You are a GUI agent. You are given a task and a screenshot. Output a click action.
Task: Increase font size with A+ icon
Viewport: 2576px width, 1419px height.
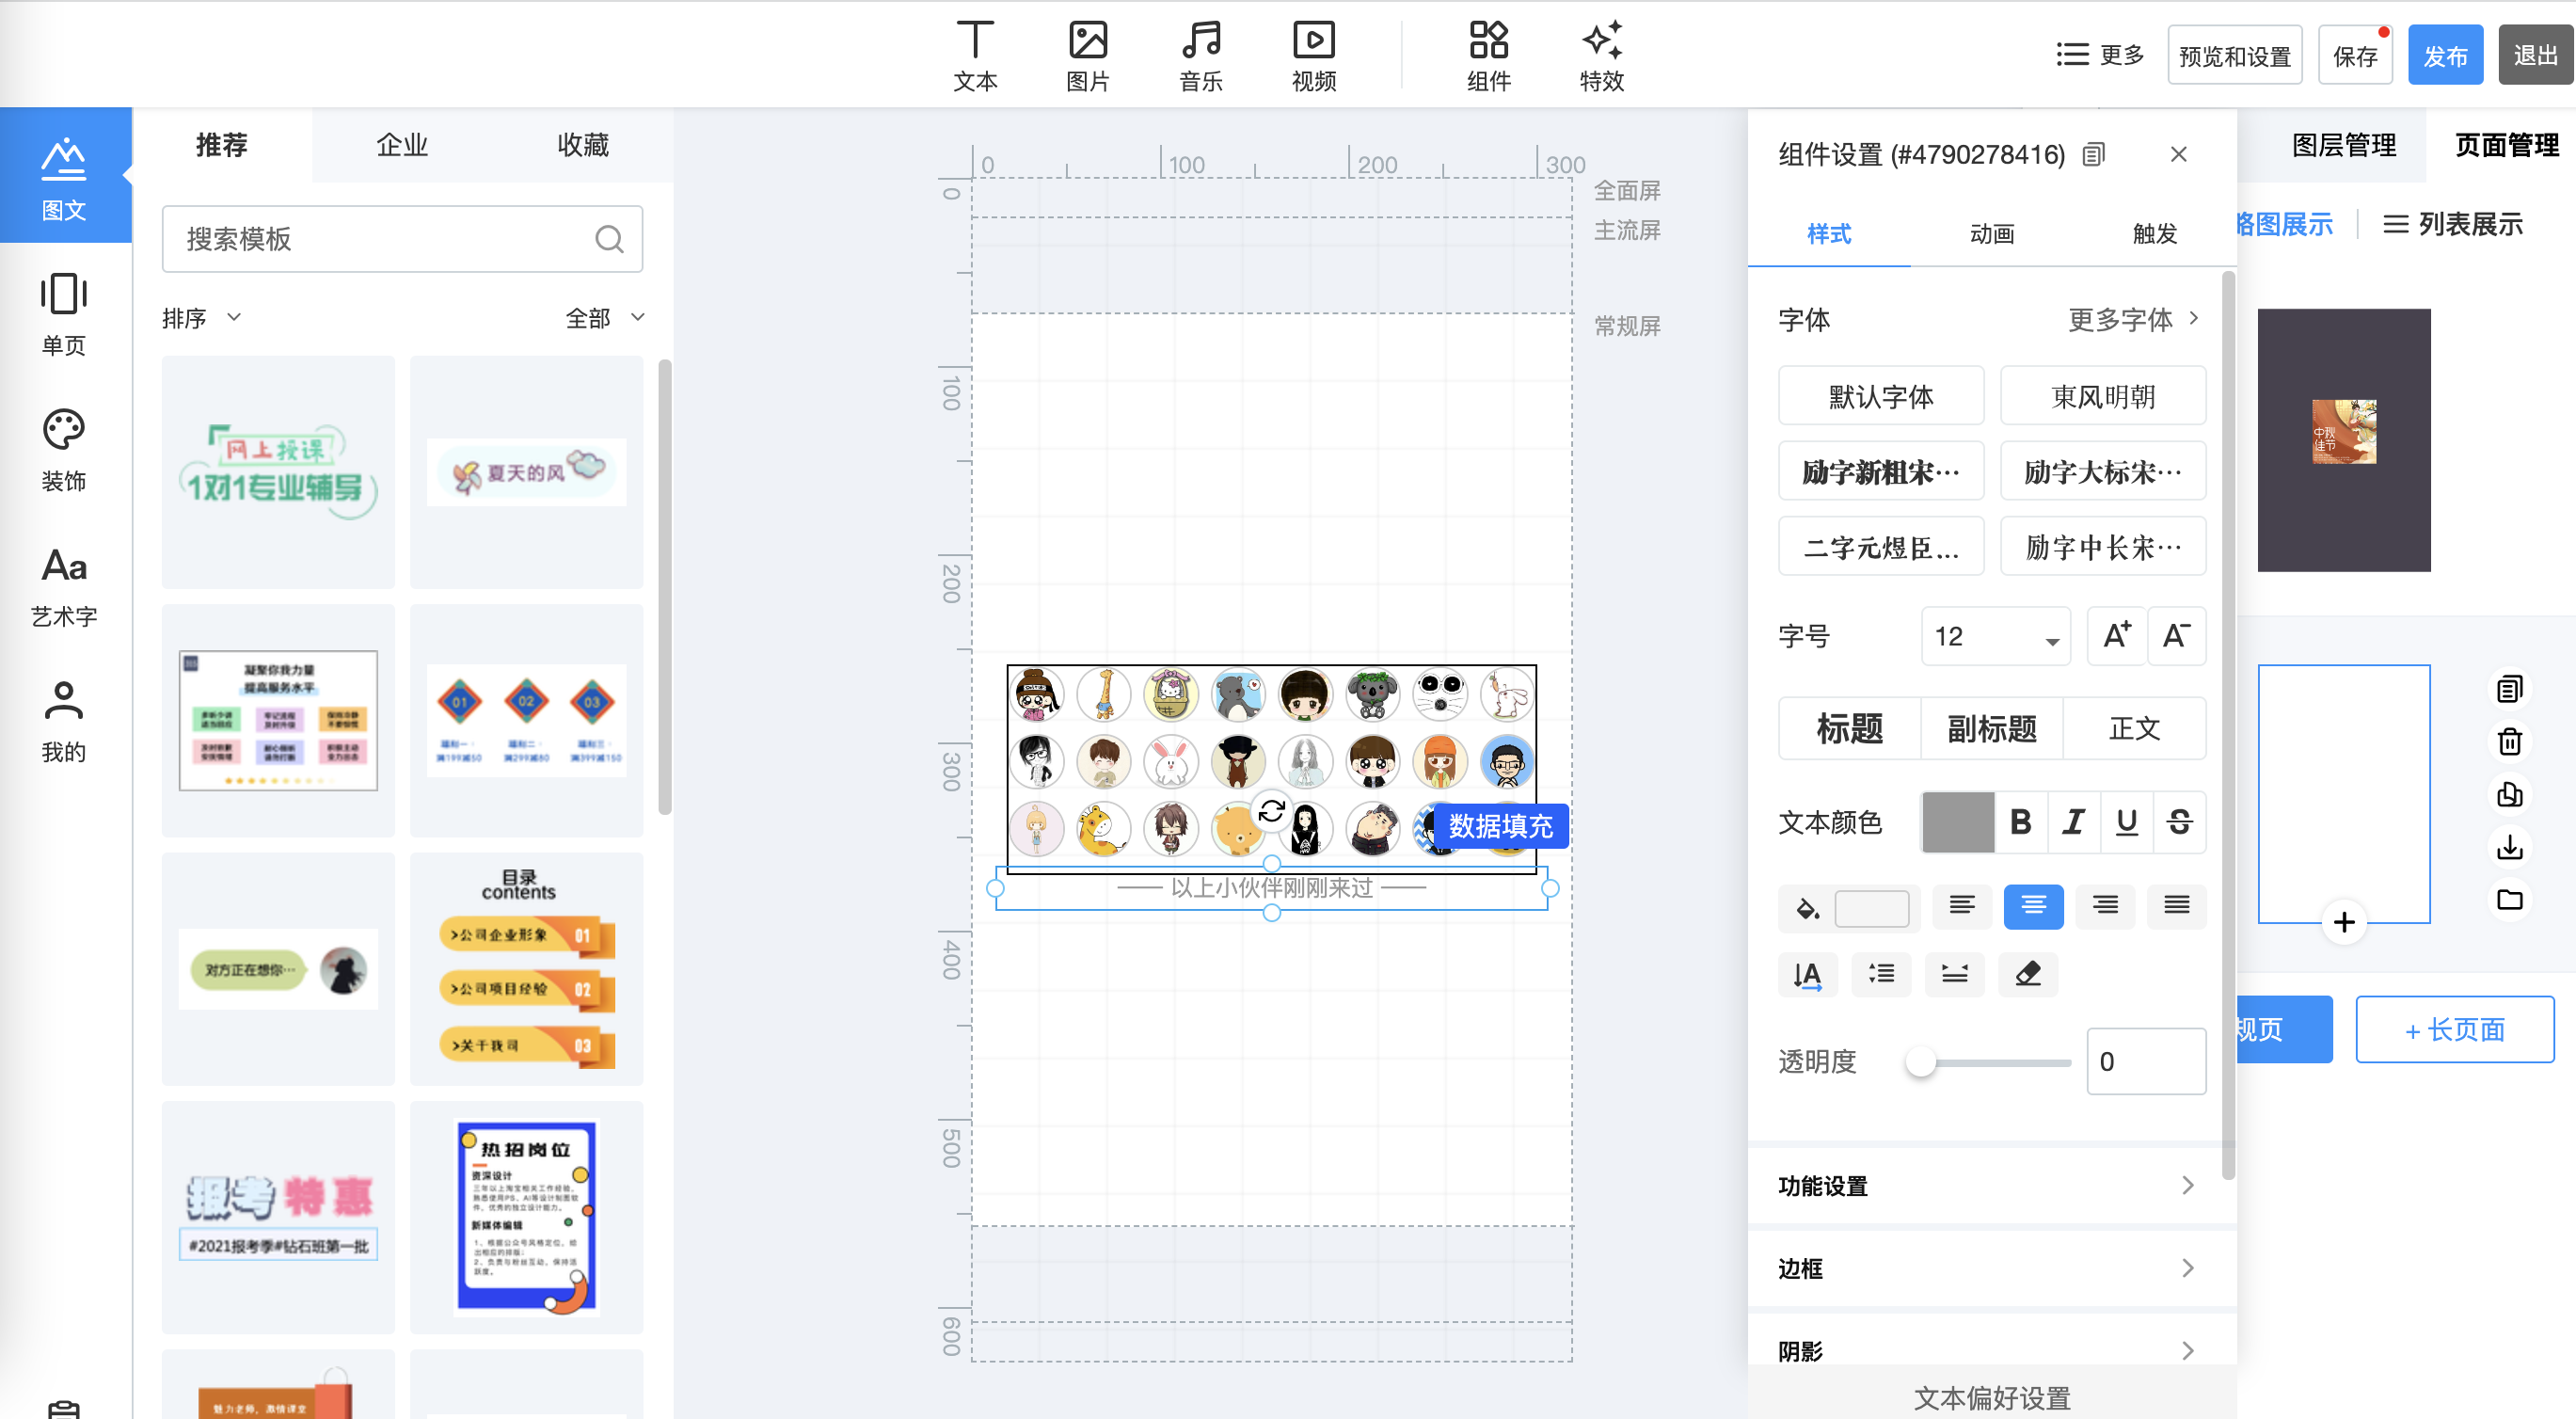point(2116,636)
